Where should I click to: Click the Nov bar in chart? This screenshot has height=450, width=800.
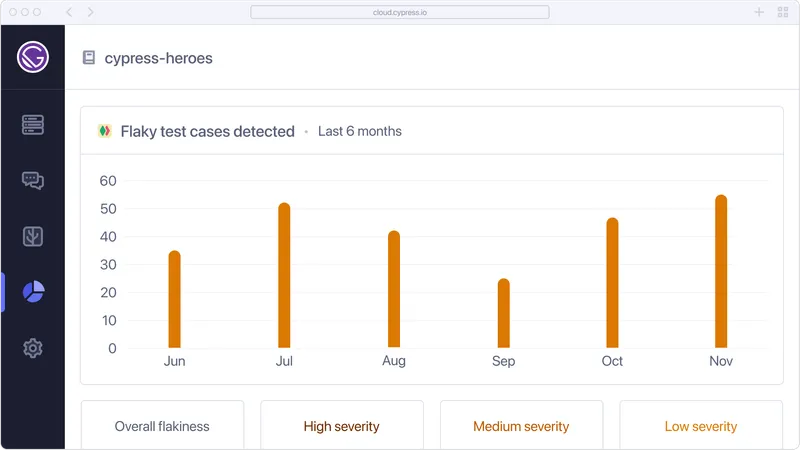(721, 271)
